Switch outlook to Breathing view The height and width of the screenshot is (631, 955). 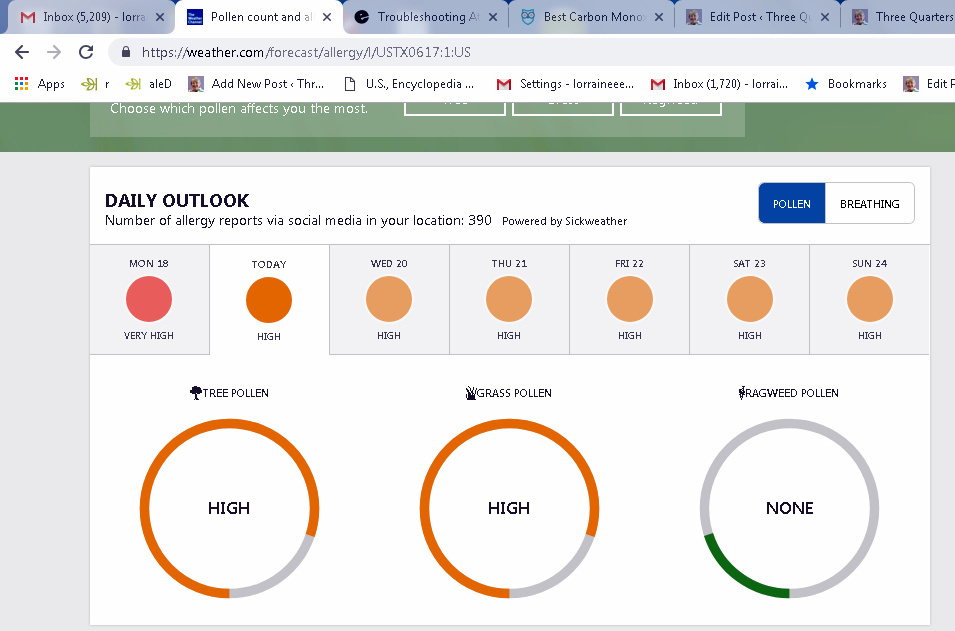(x=869, y=204)
